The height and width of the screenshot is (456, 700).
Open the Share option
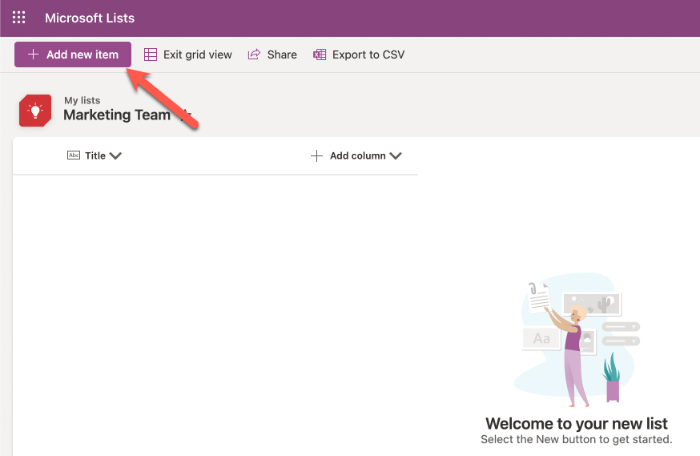(282, 54)
